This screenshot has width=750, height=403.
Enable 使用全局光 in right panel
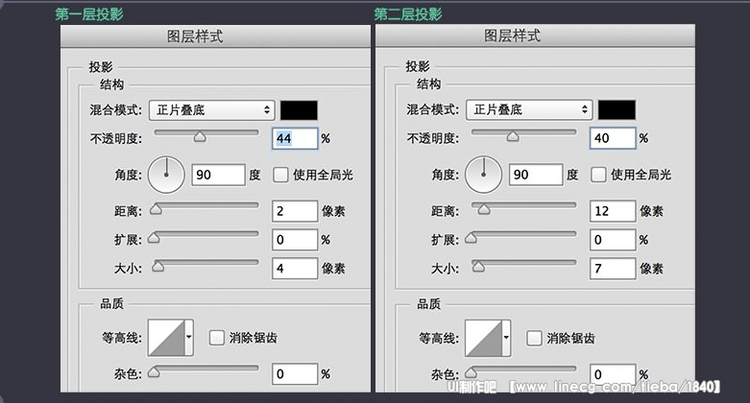(598, 174)
